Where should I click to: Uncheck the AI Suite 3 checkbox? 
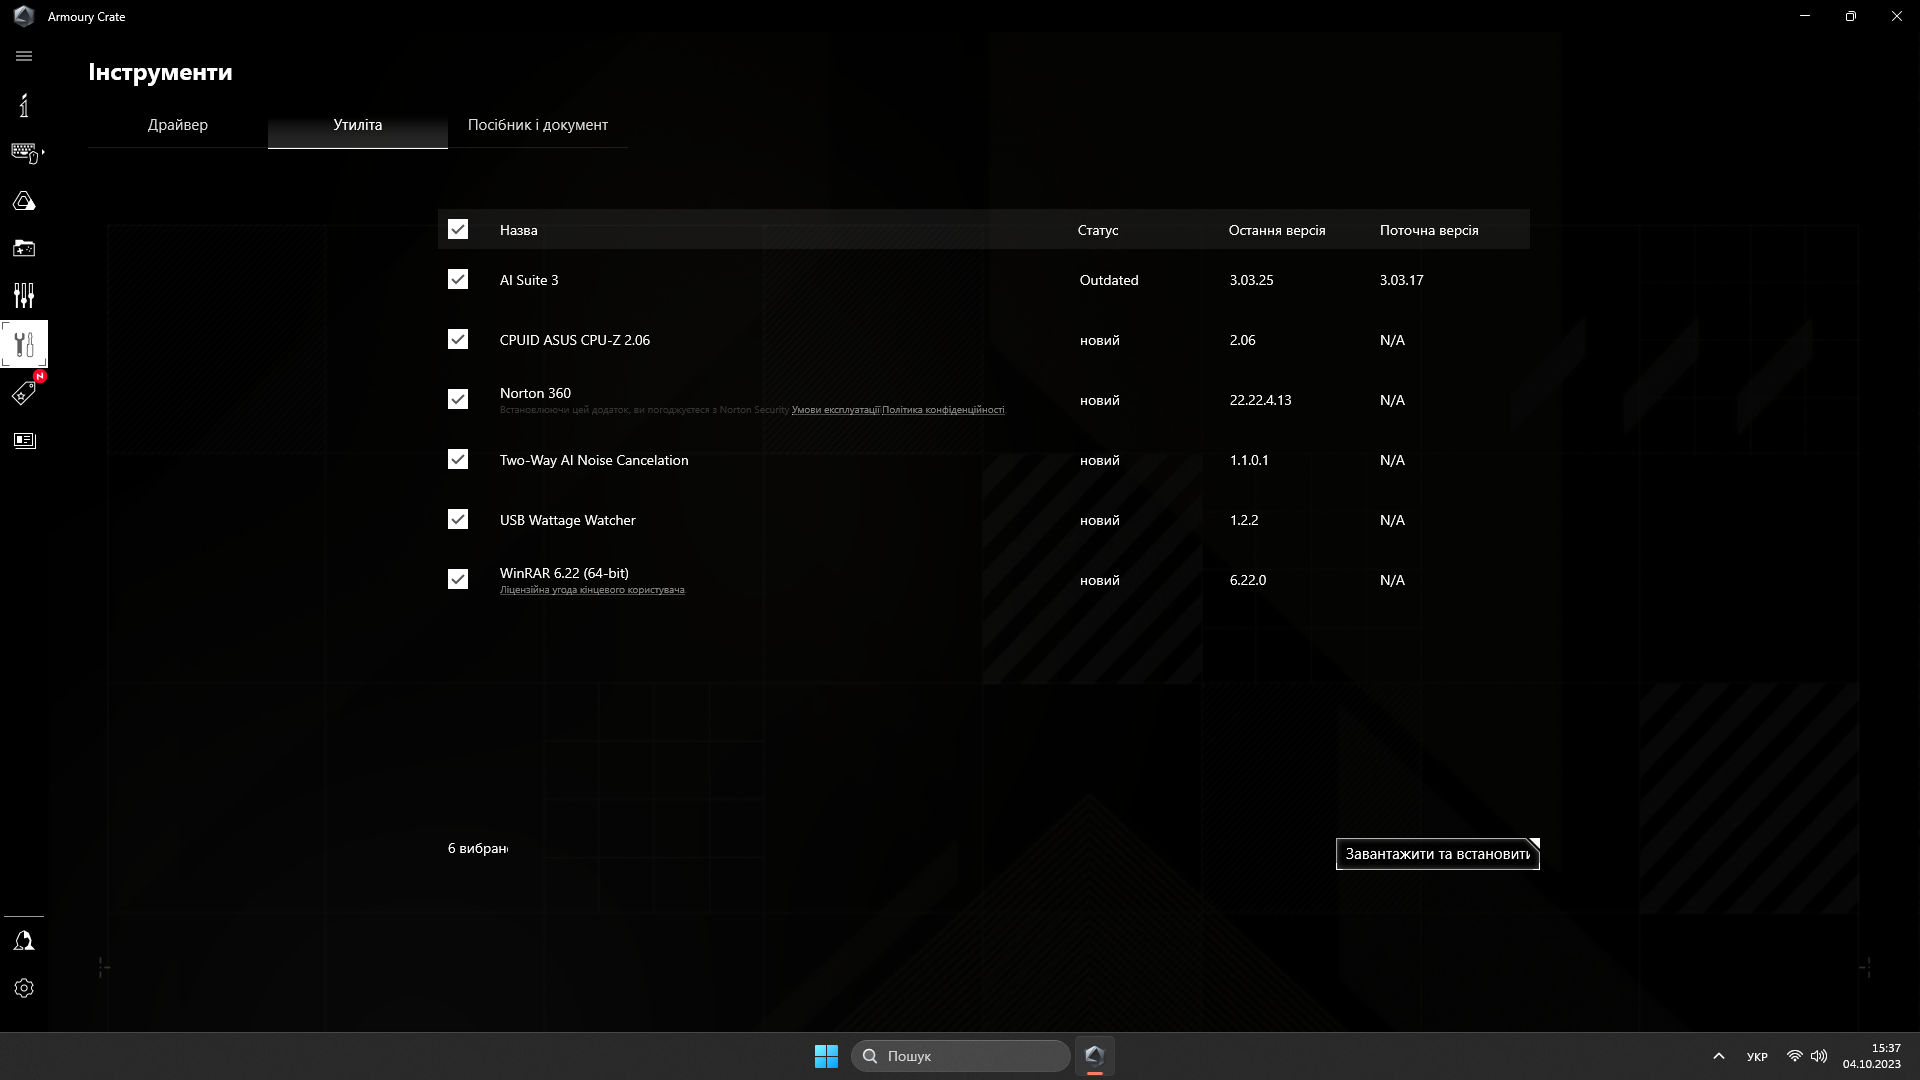point(458,280)
